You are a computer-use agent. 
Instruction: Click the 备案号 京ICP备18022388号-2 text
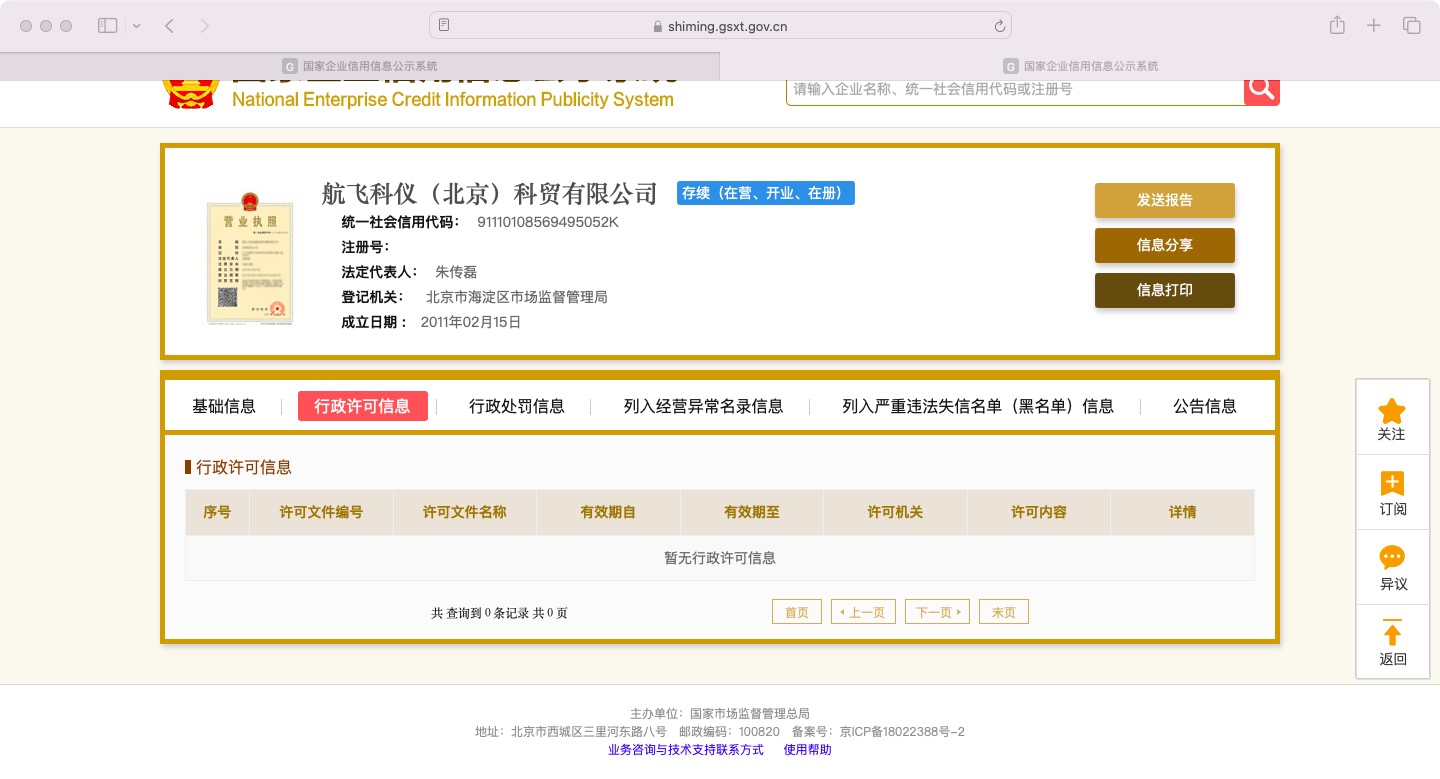tap(878, 732)
